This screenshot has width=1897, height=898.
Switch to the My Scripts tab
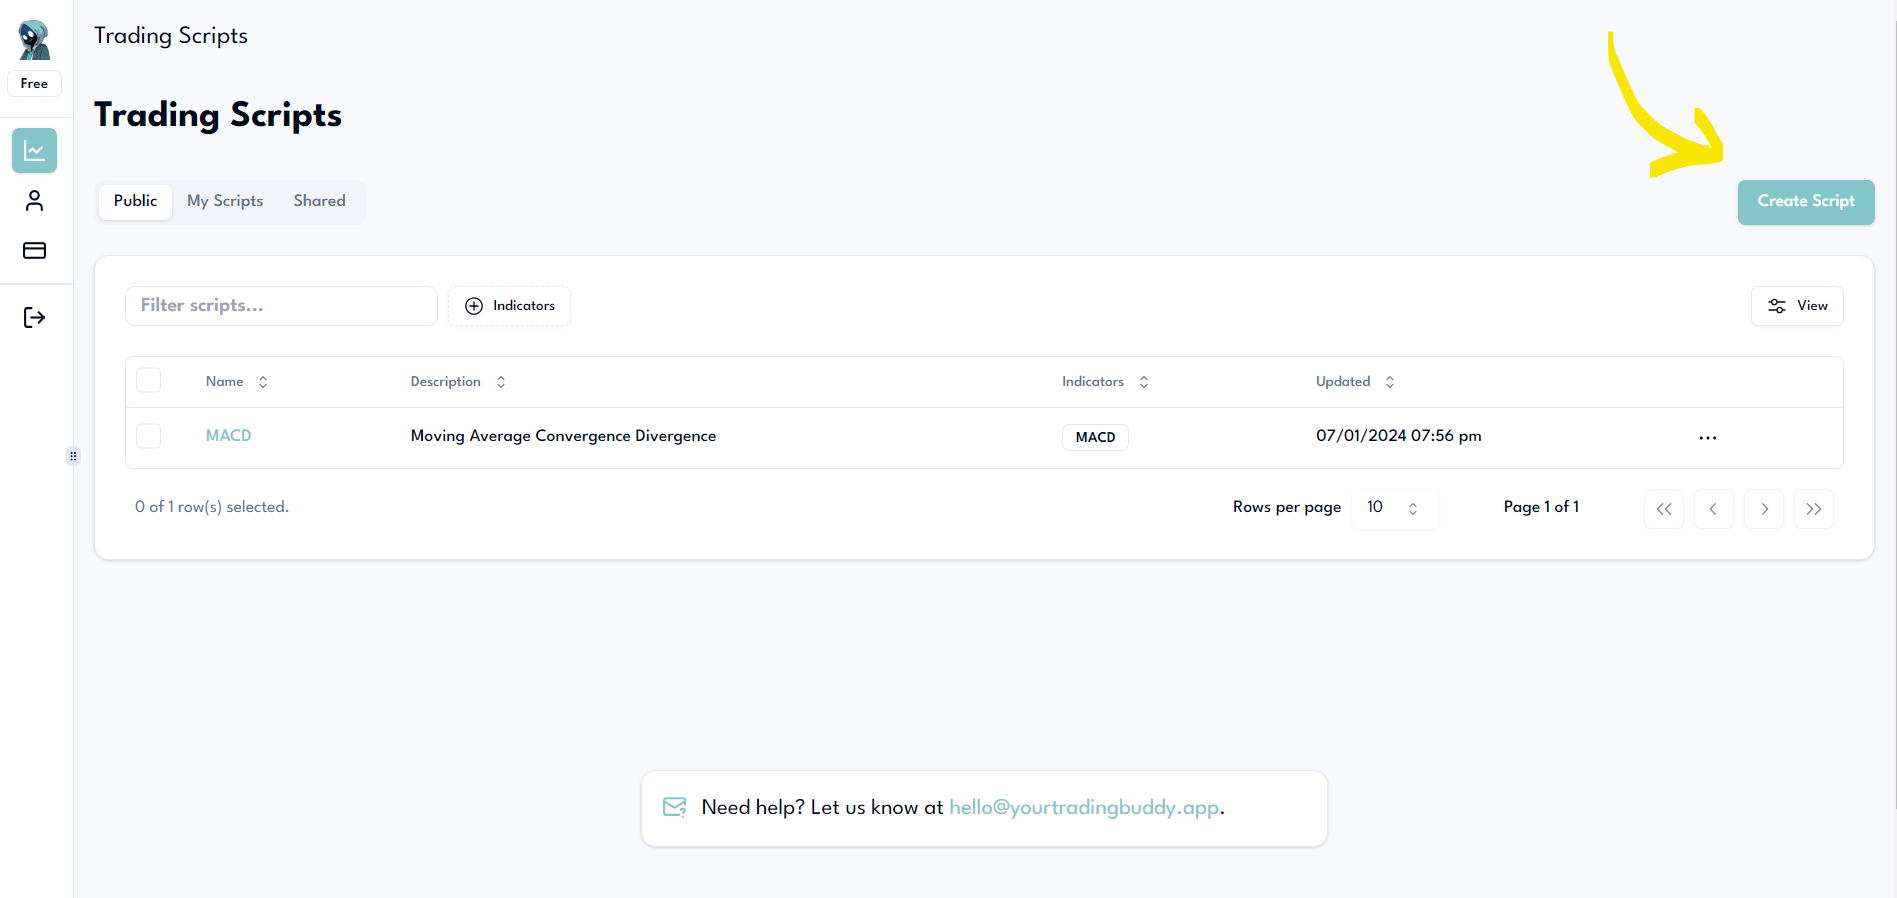(x=225, y=201)
